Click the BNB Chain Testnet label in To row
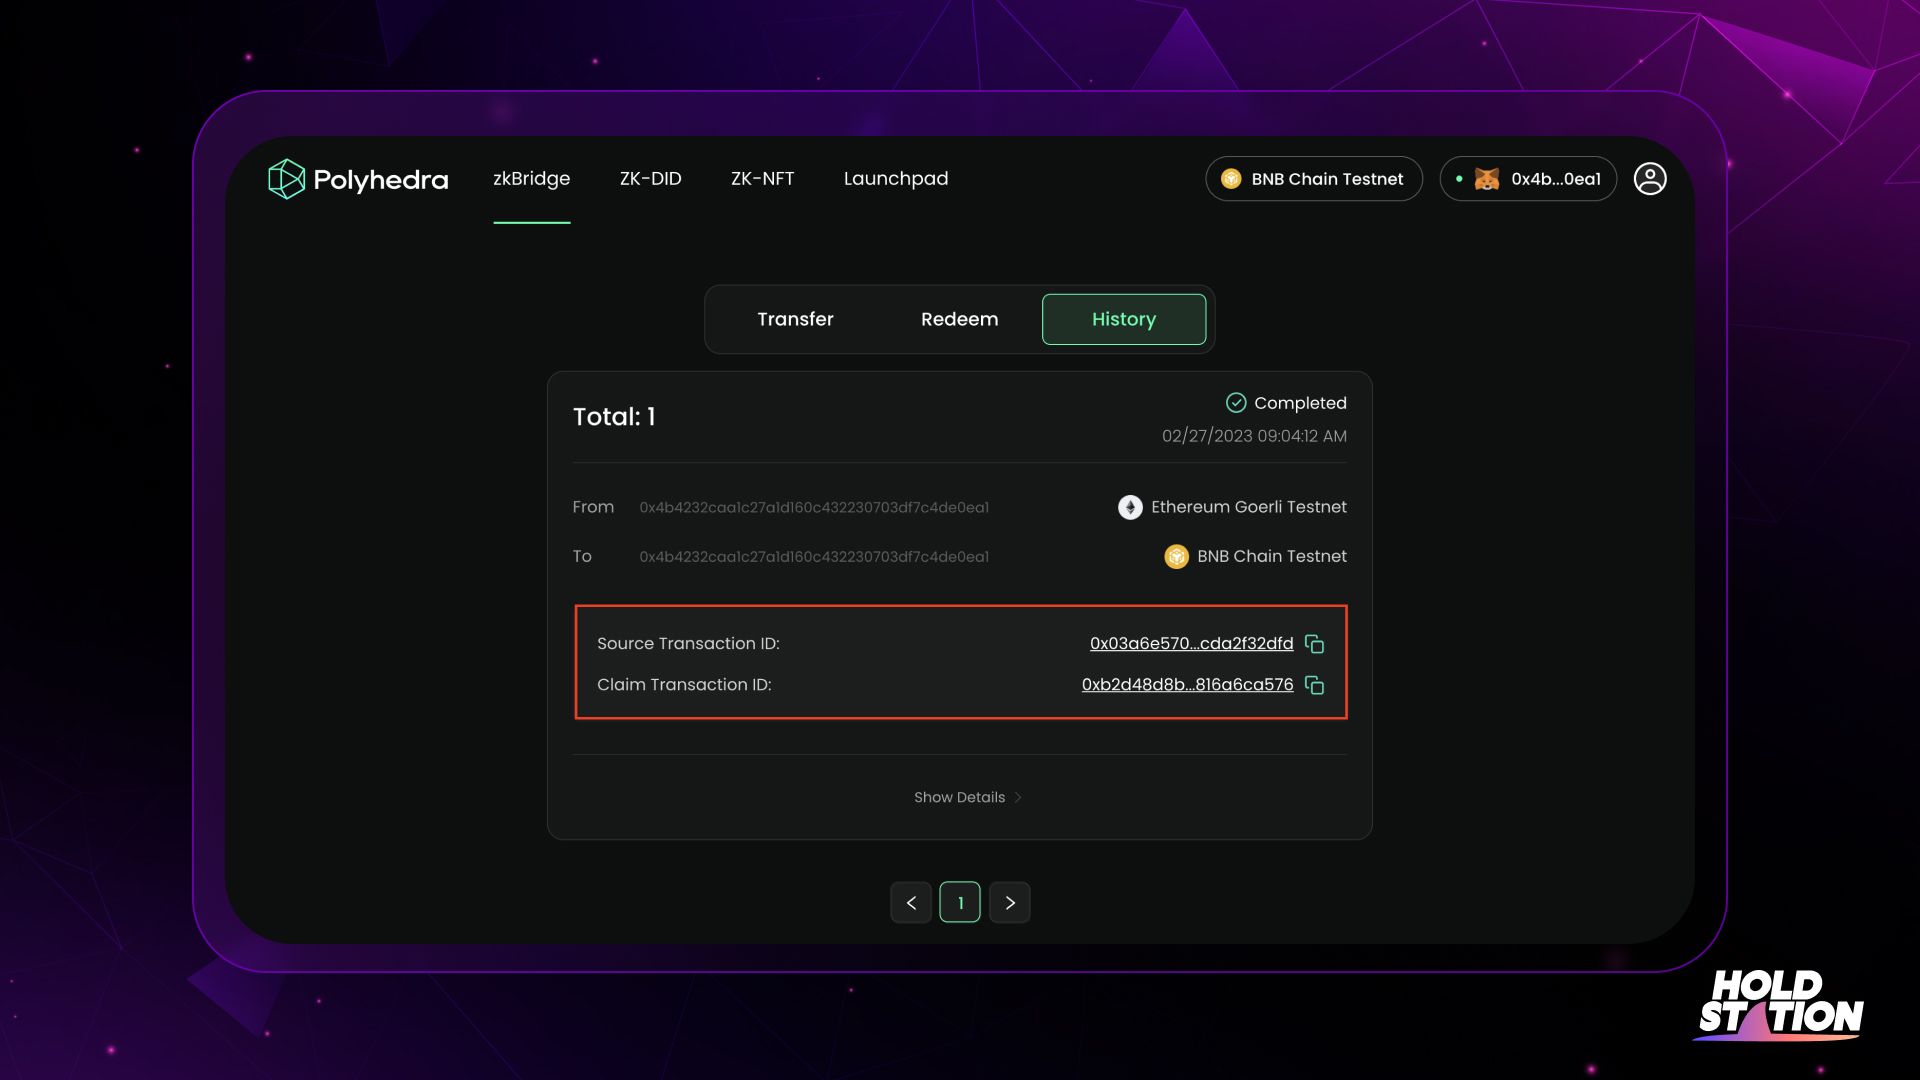The image size is (1920, 1080). [1272, 556]
